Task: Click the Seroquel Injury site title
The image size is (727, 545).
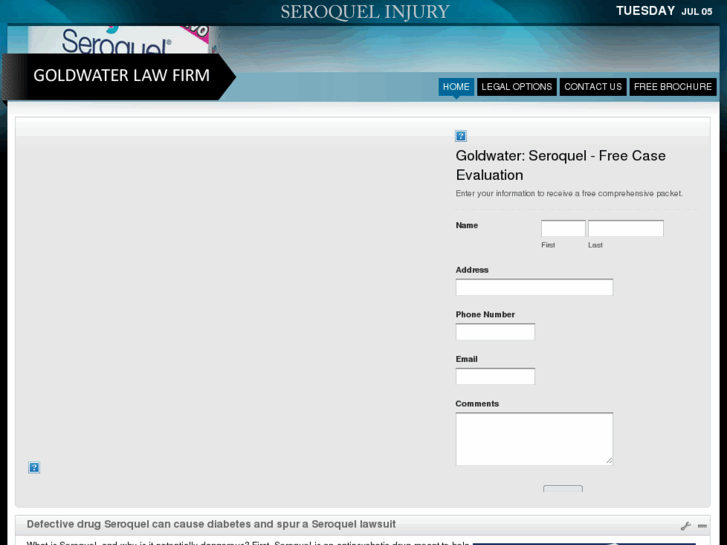Action: point(365,12)
